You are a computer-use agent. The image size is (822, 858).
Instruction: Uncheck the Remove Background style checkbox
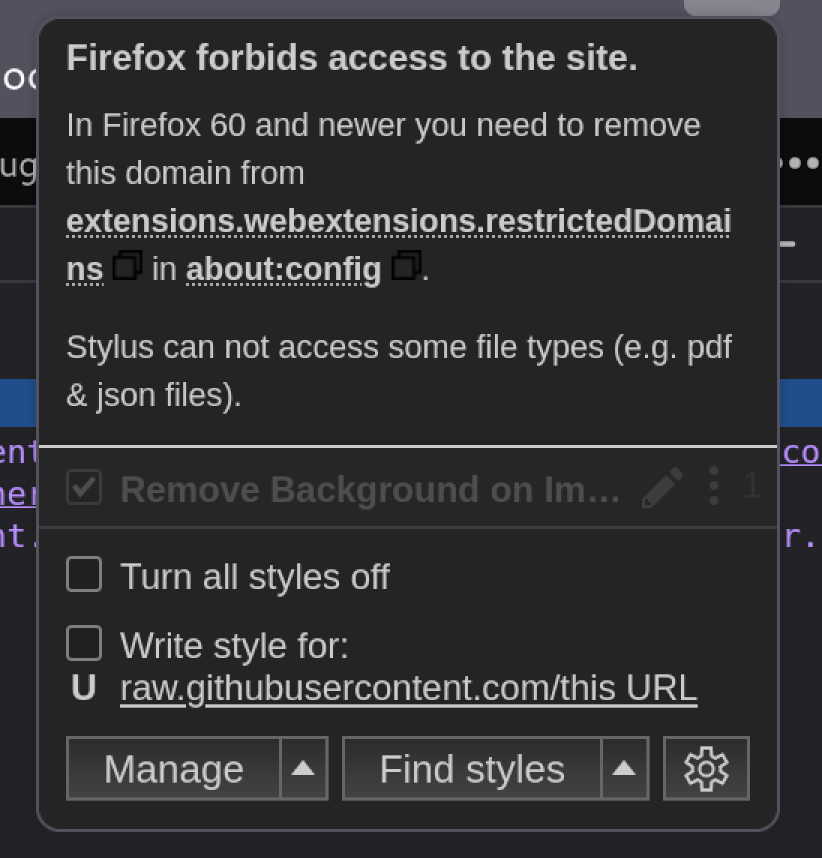coord(84,487)
